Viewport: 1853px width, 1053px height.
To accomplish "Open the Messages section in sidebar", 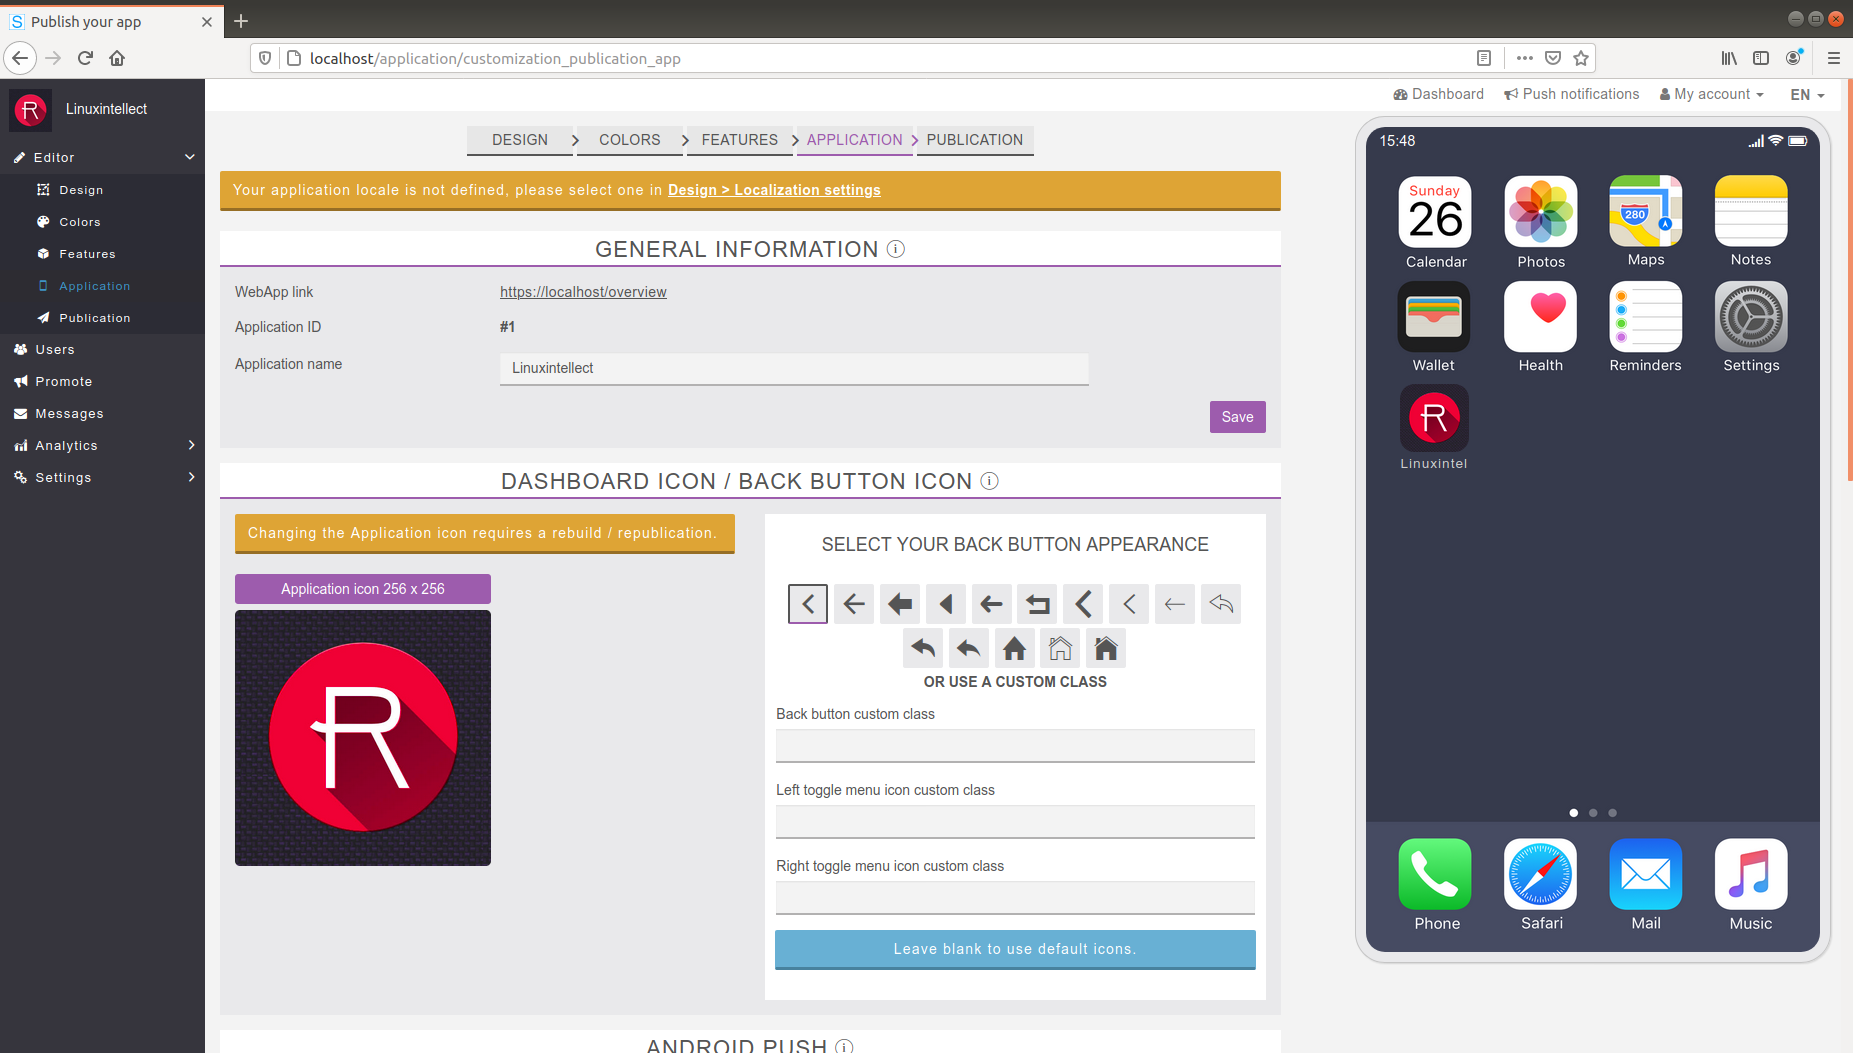I will [x=69, y=413].
